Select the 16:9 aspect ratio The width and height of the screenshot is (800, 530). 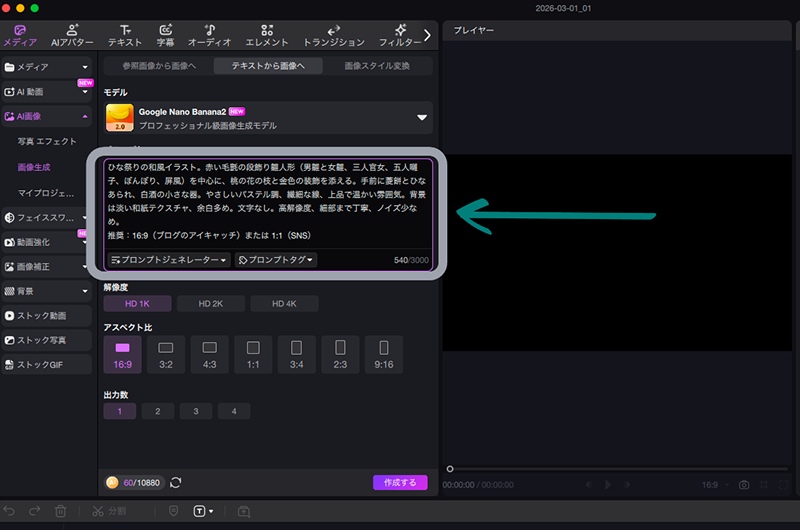pyautogui.click(x=123, y=354)
